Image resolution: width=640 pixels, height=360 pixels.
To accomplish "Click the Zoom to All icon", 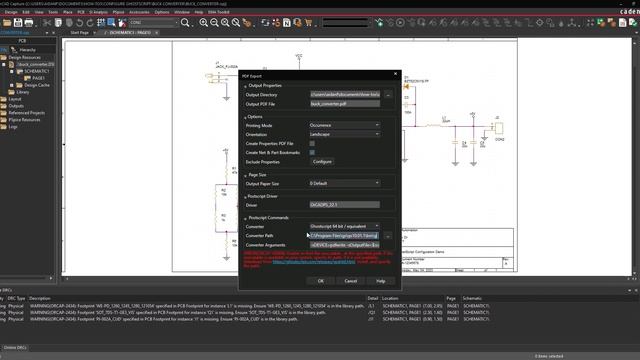I will 236,22.
